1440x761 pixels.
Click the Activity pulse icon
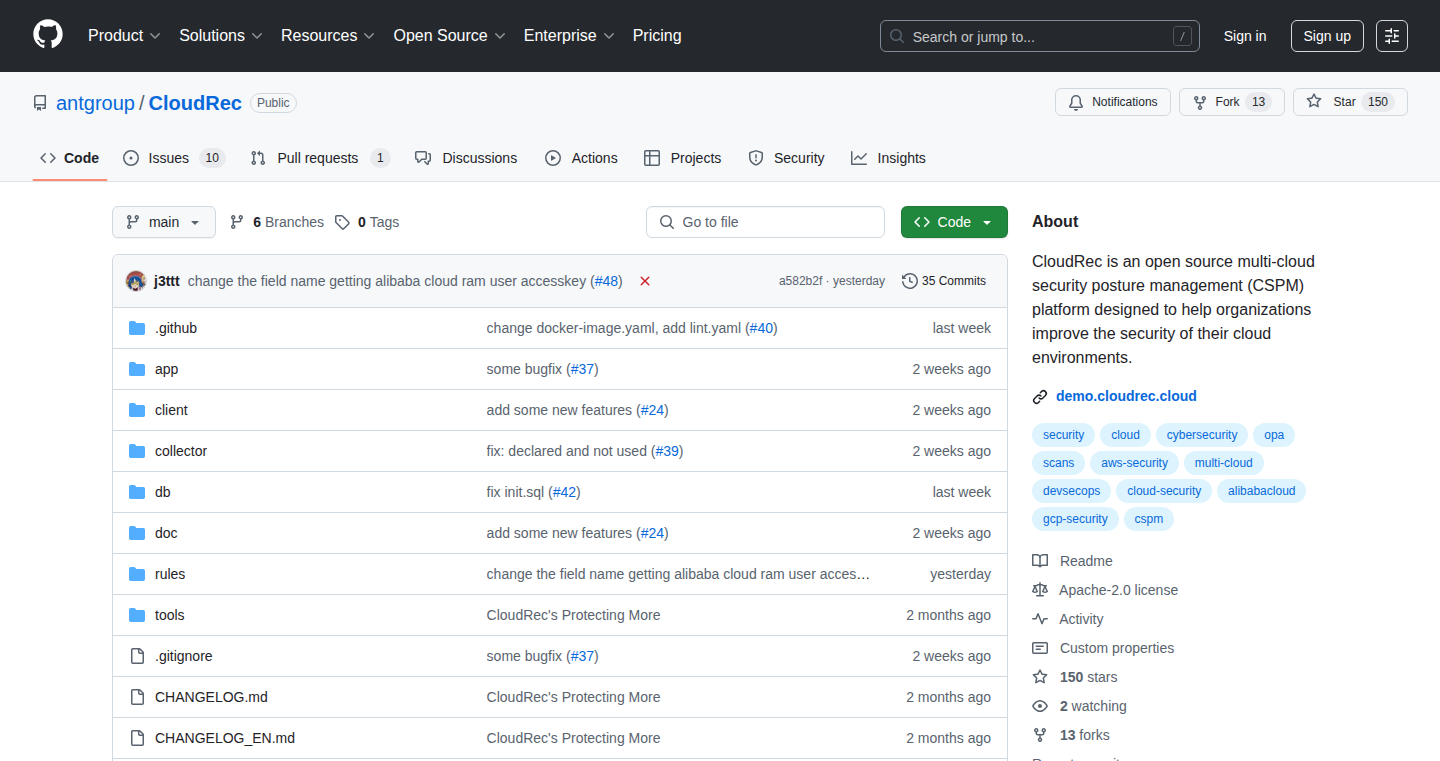(1040, 619)
